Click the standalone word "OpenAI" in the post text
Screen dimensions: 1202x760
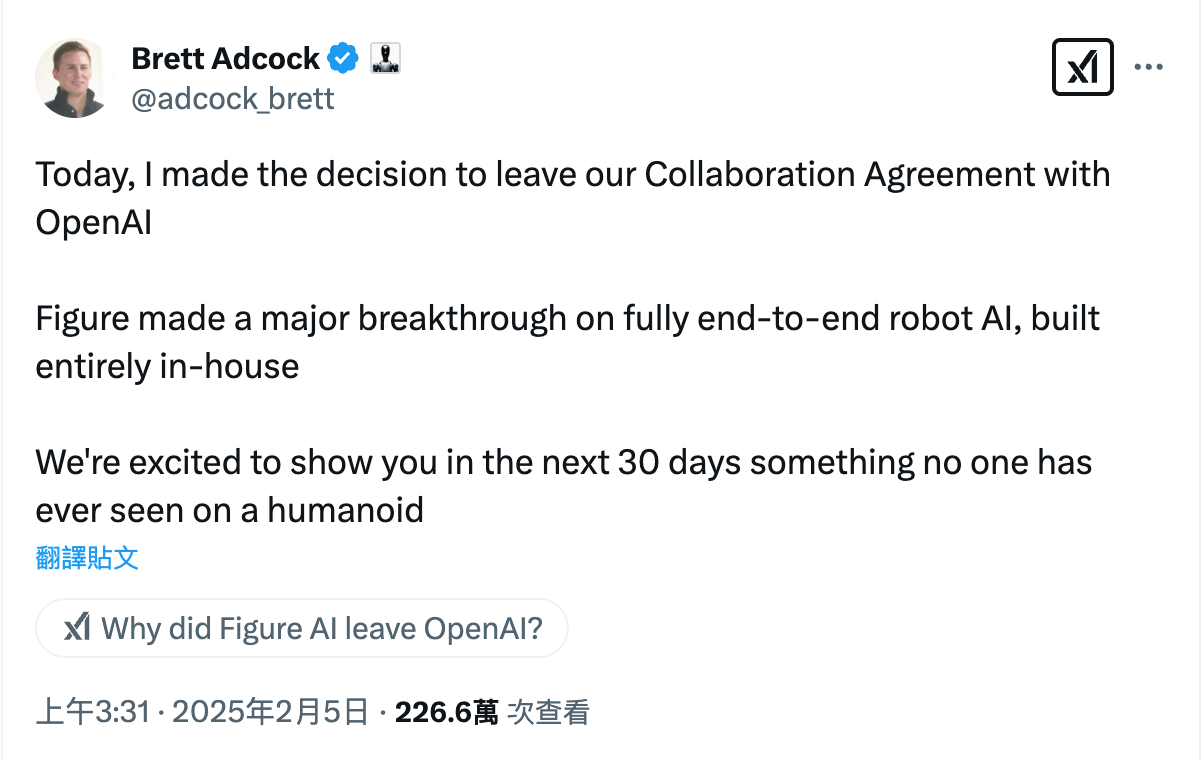click(x=94, y=222)
